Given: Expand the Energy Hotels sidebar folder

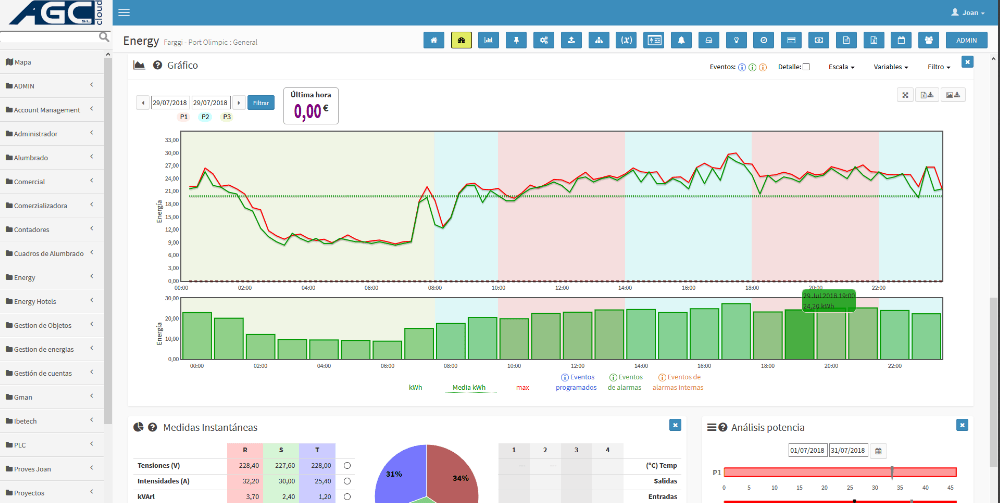Looking at the screenshot, I should [51, 301].
